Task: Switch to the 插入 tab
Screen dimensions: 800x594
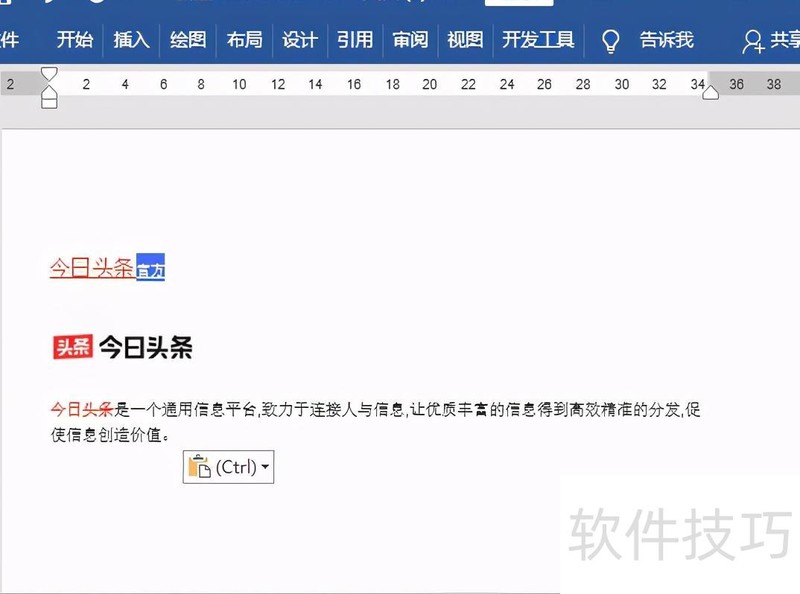Action: point(131,40)
